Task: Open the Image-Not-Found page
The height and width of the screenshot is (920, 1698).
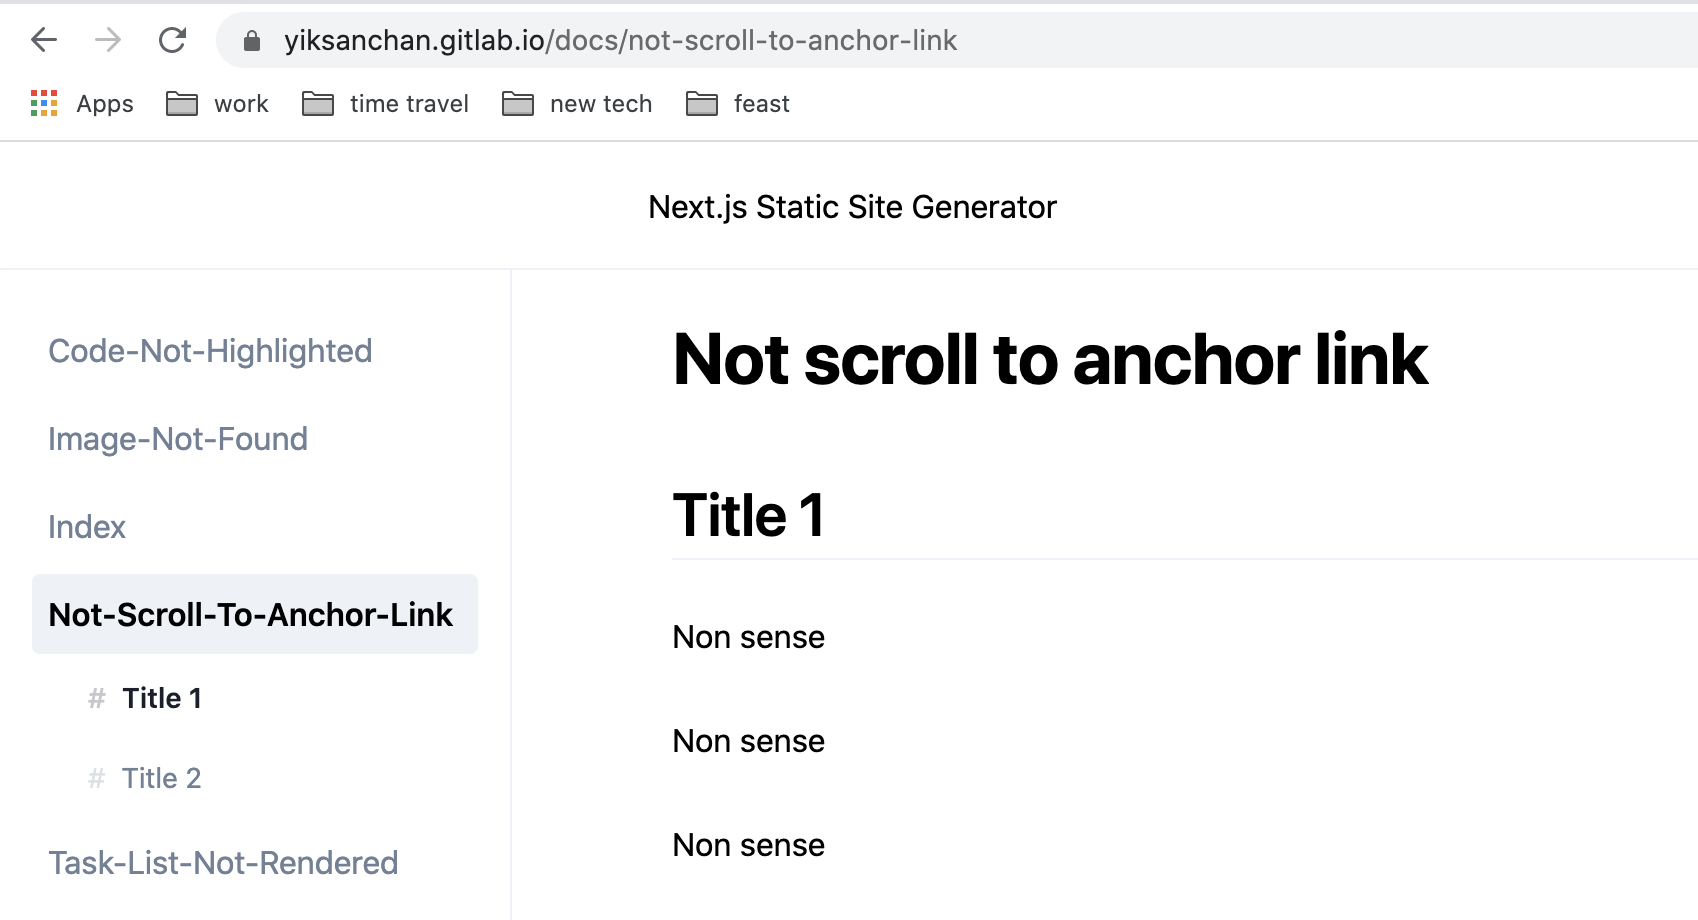Action: pyautogui.click(x=178, y=438)
